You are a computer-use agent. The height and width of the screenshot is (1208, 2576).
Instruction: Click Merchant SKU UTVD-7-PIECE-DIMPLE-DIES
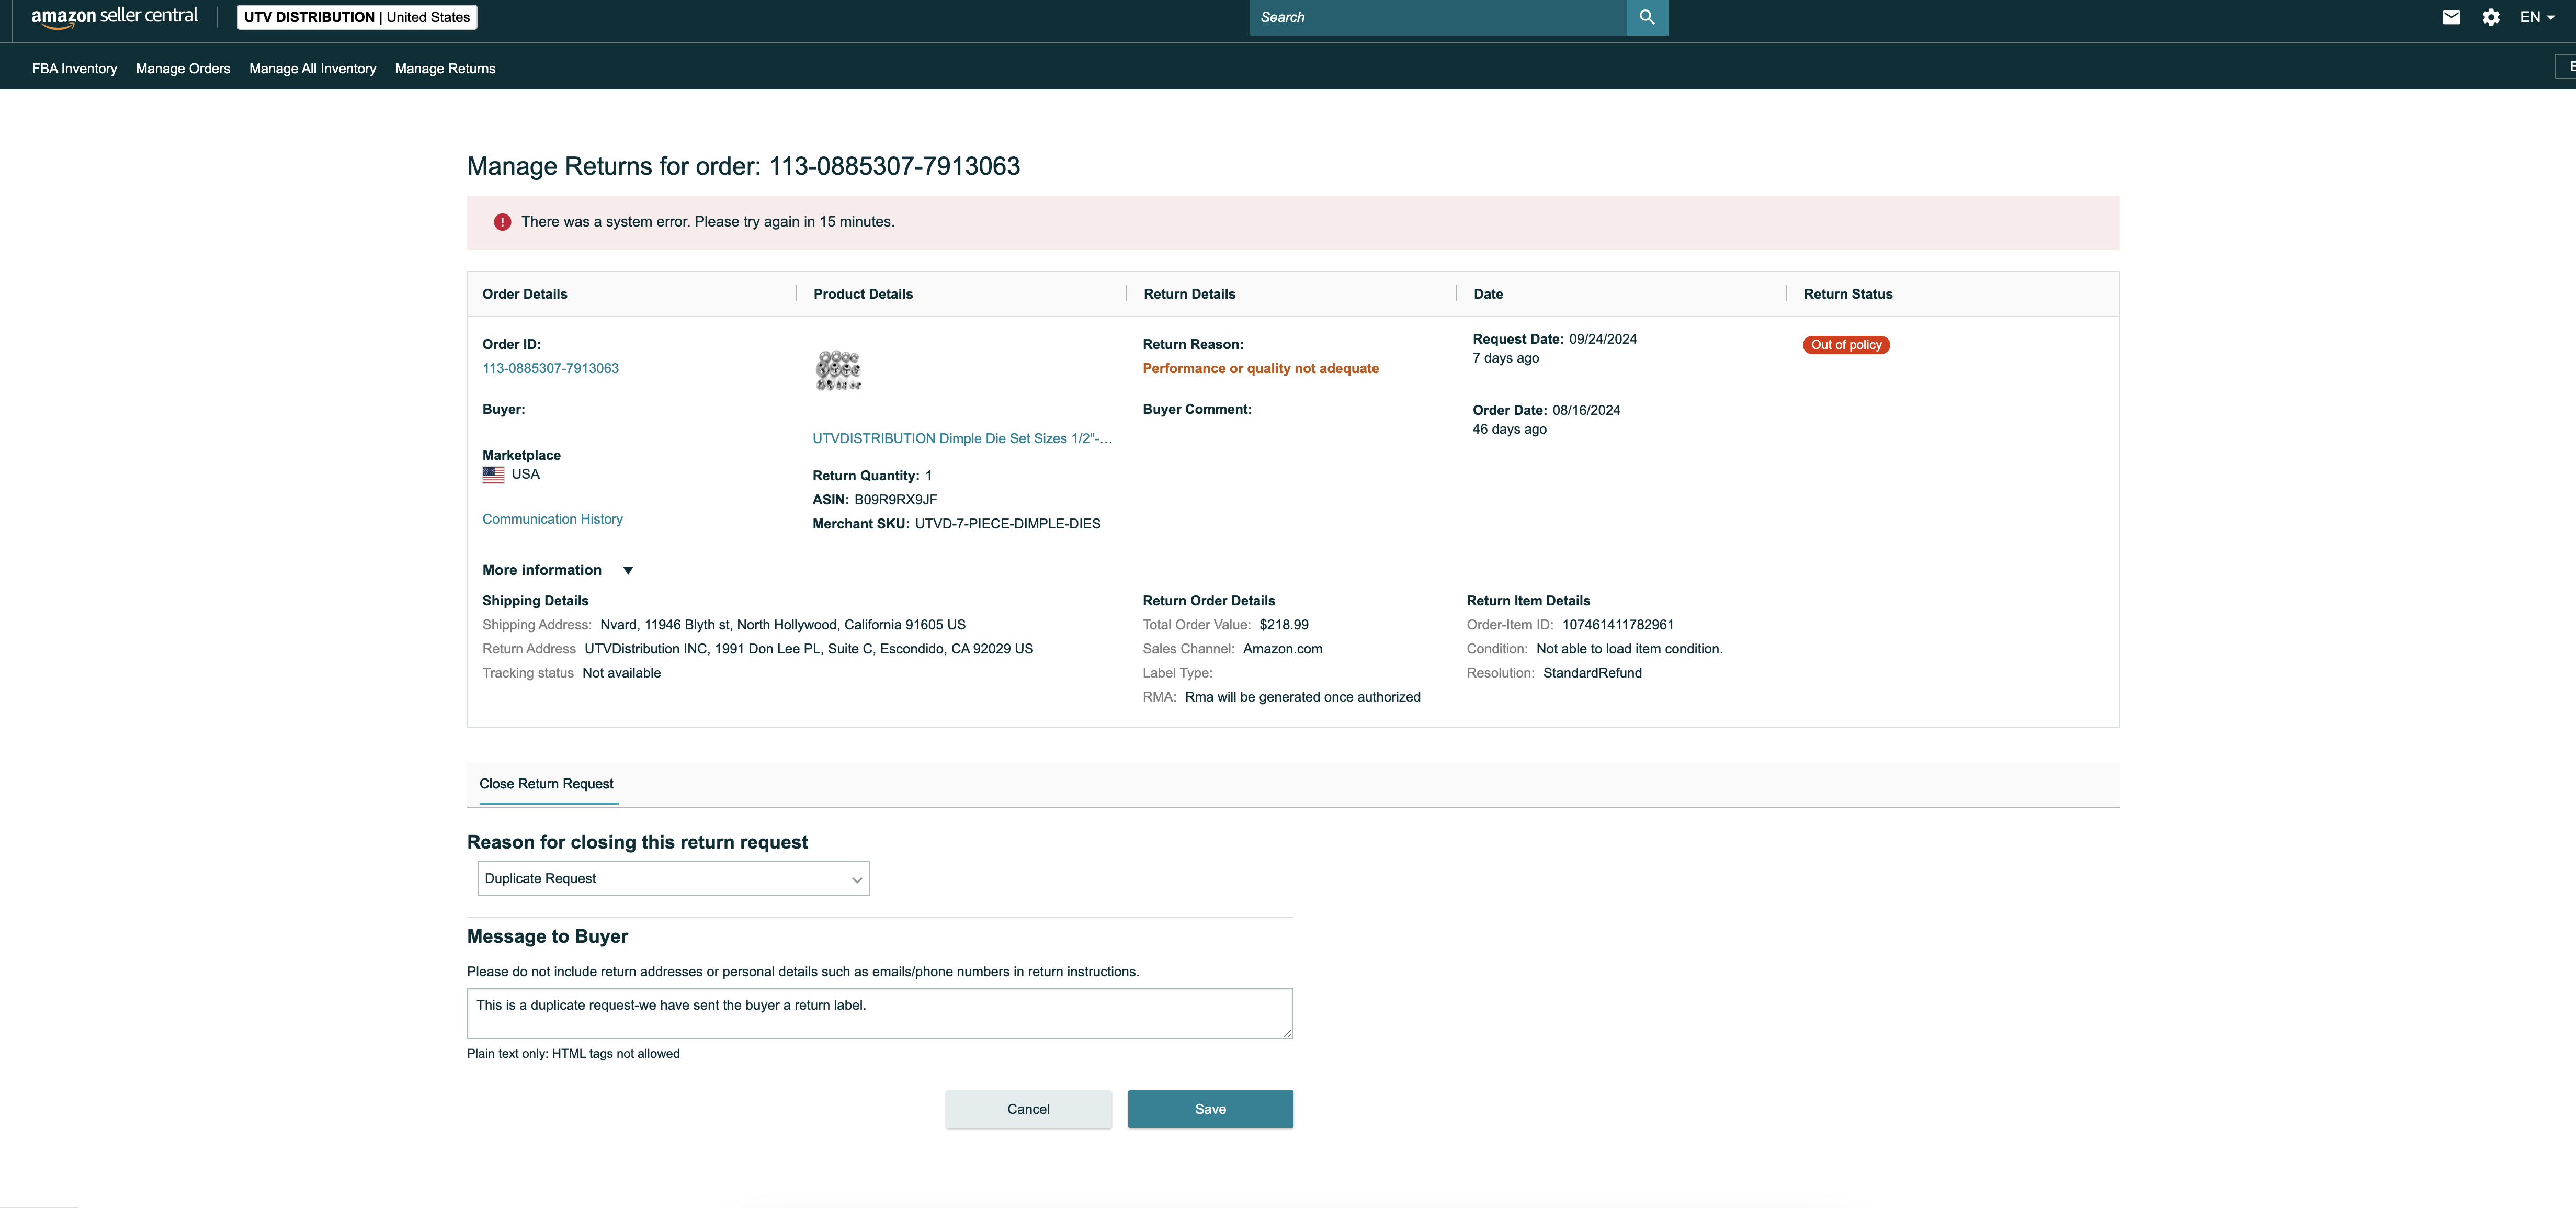(1007, 524)
